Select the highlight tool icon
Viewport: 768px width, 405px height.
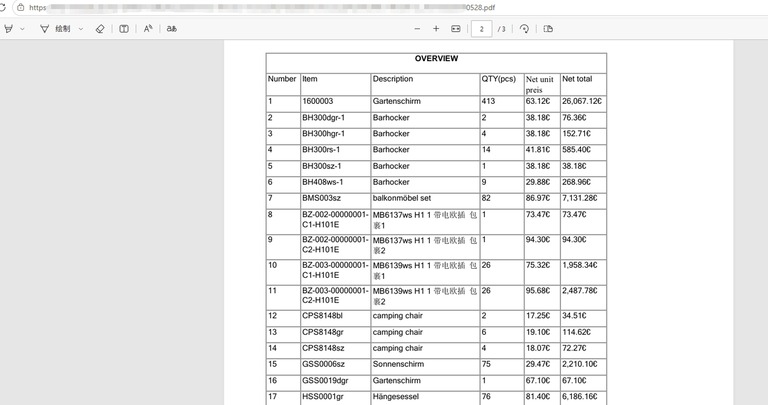click(x=8, y=29)
